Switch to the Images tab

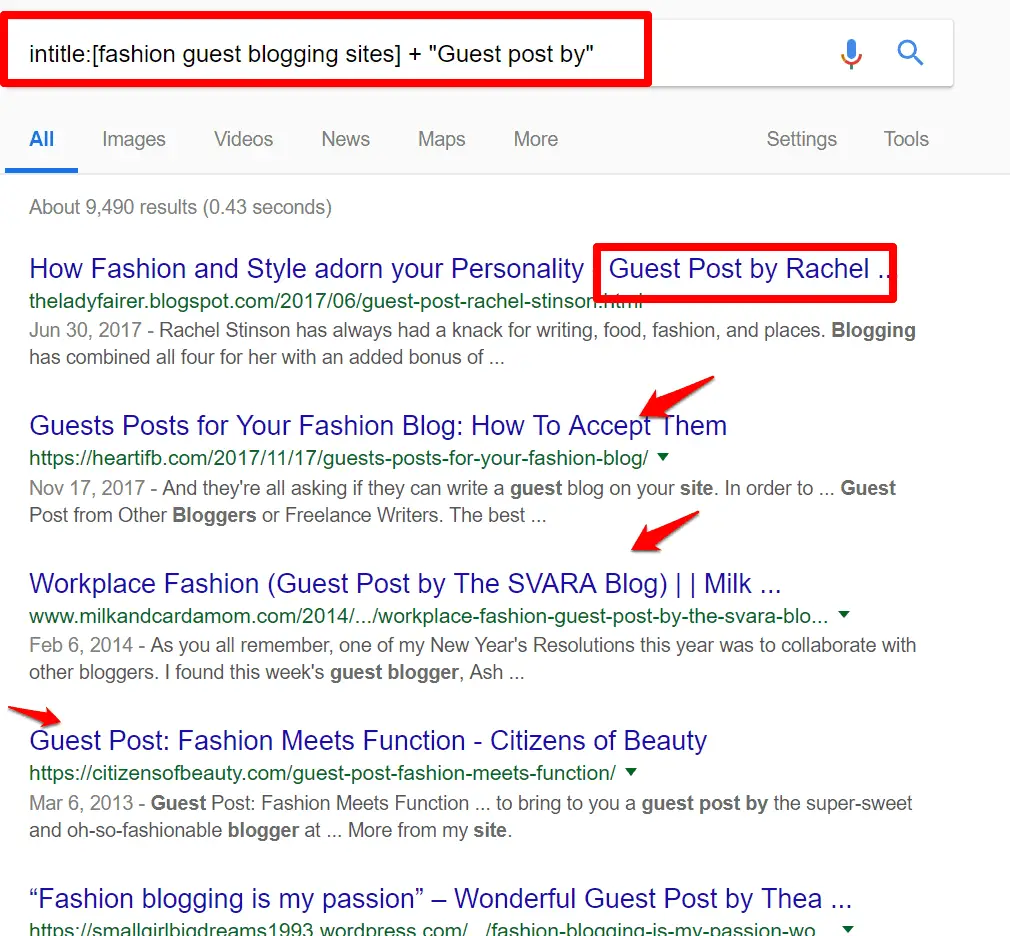pyautogui.click(x=134, y=139)
